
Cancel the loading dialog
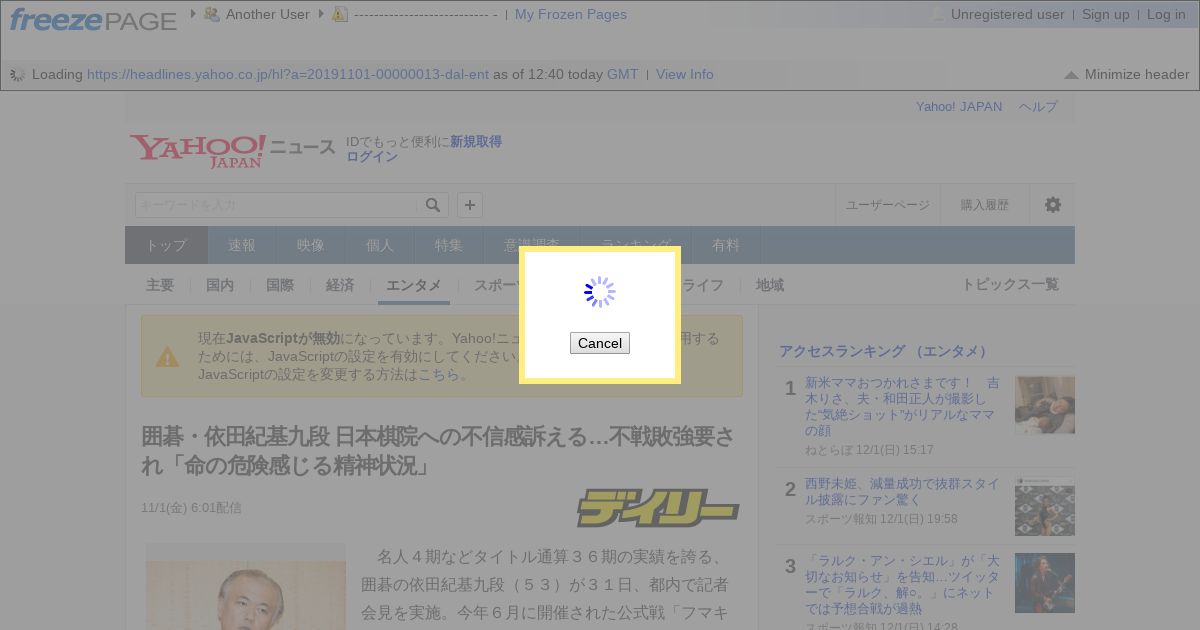tap(600, 343)
